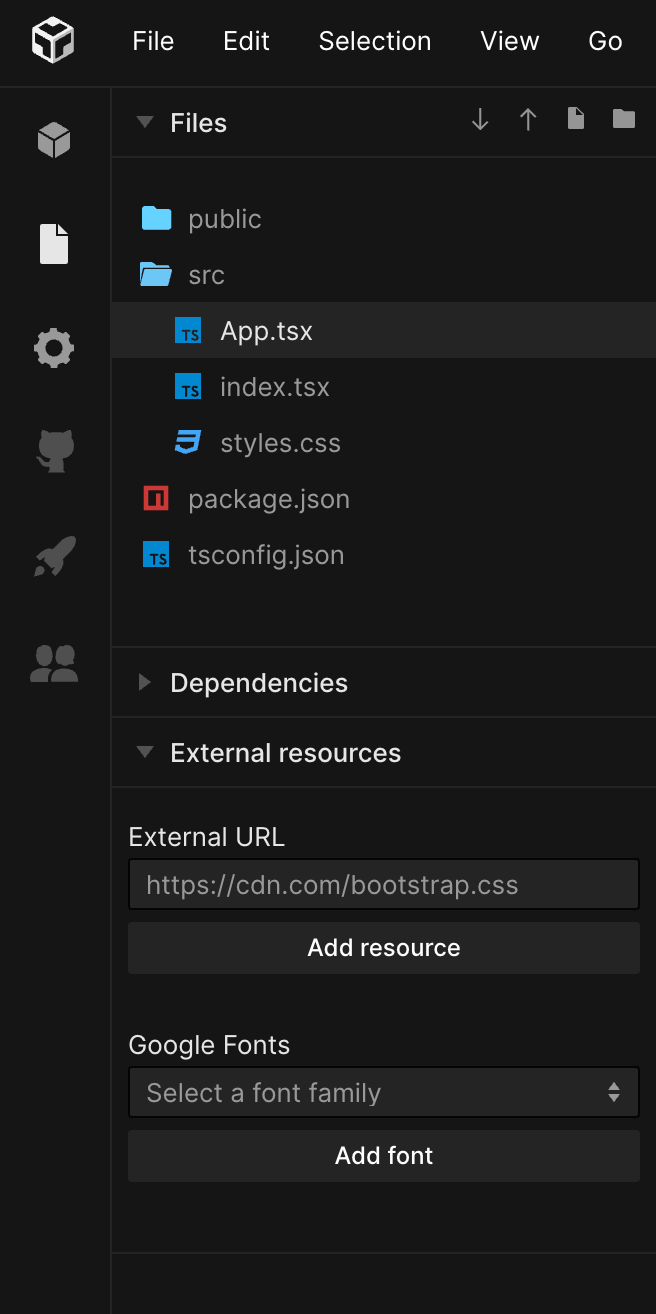This screenshot has width=656, height=1314.
Task: Open the Deployment rocket panel
Action: tap(53, 556)
